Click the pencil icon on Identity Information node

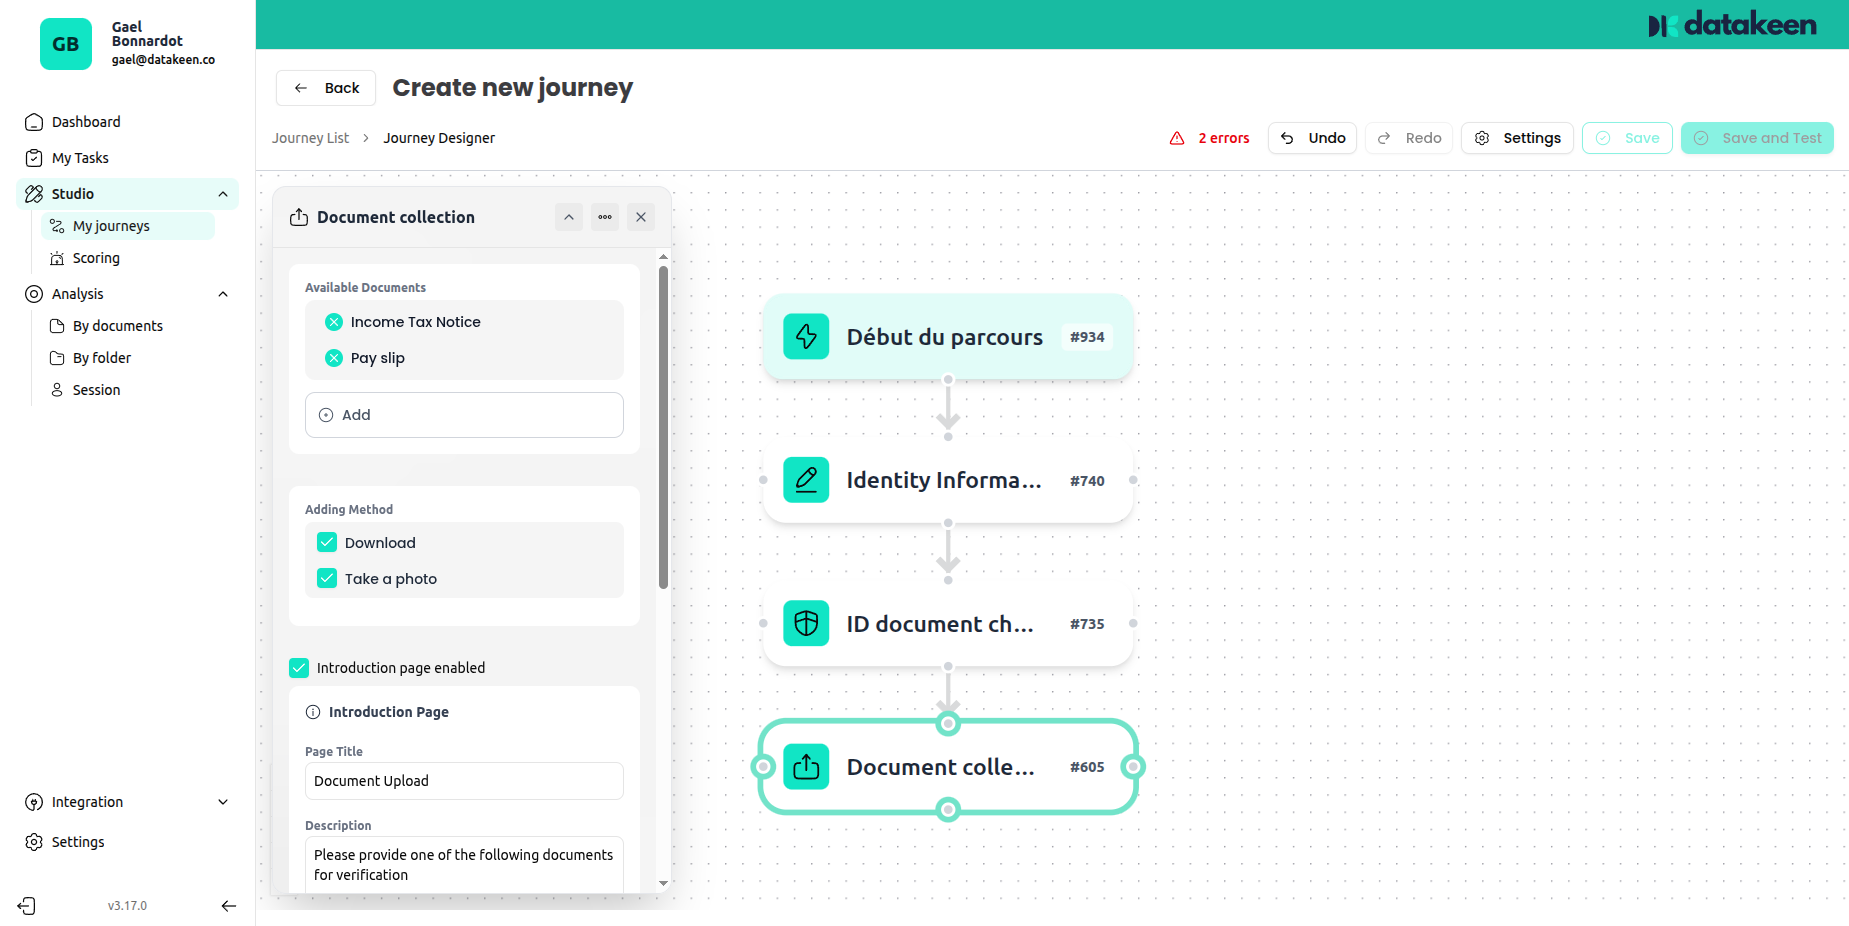pyautogui.click(x=806, y=480)
